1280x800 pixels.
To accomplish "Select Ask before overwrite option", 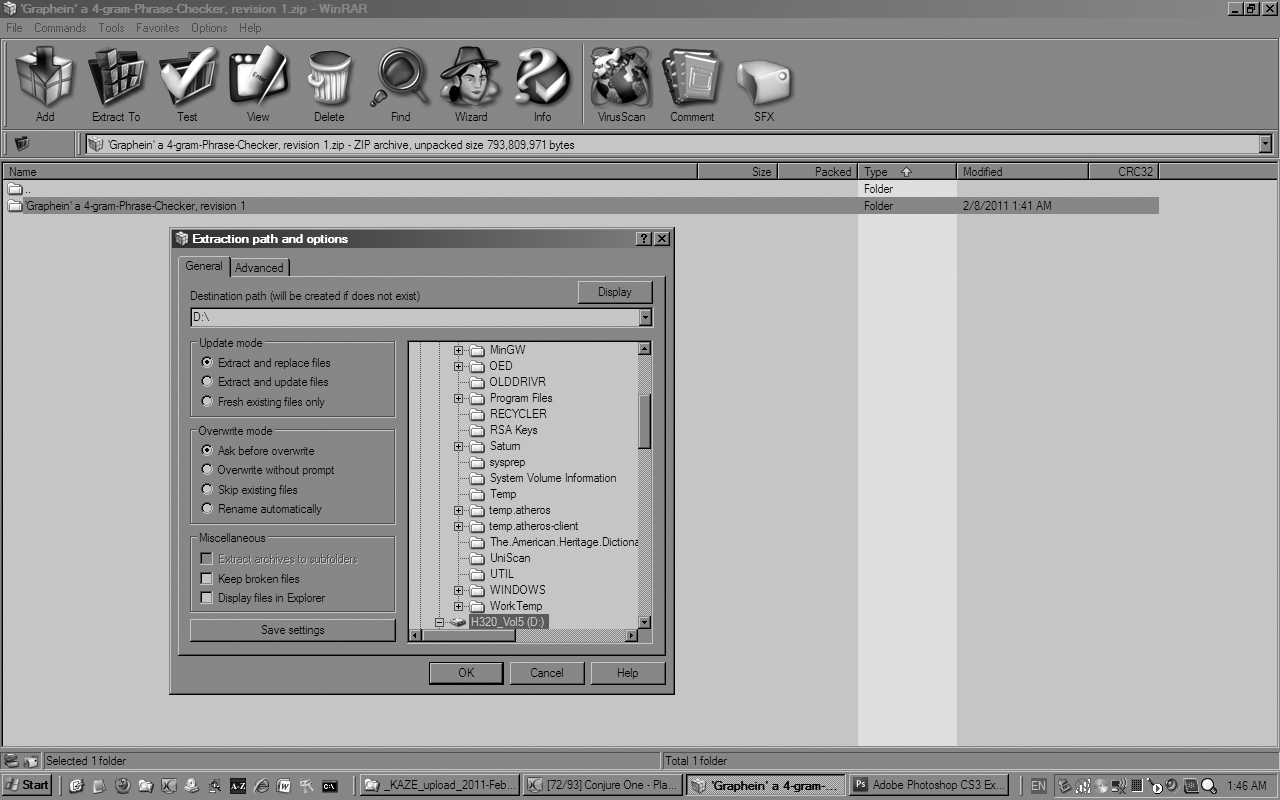I will point(207,451).
